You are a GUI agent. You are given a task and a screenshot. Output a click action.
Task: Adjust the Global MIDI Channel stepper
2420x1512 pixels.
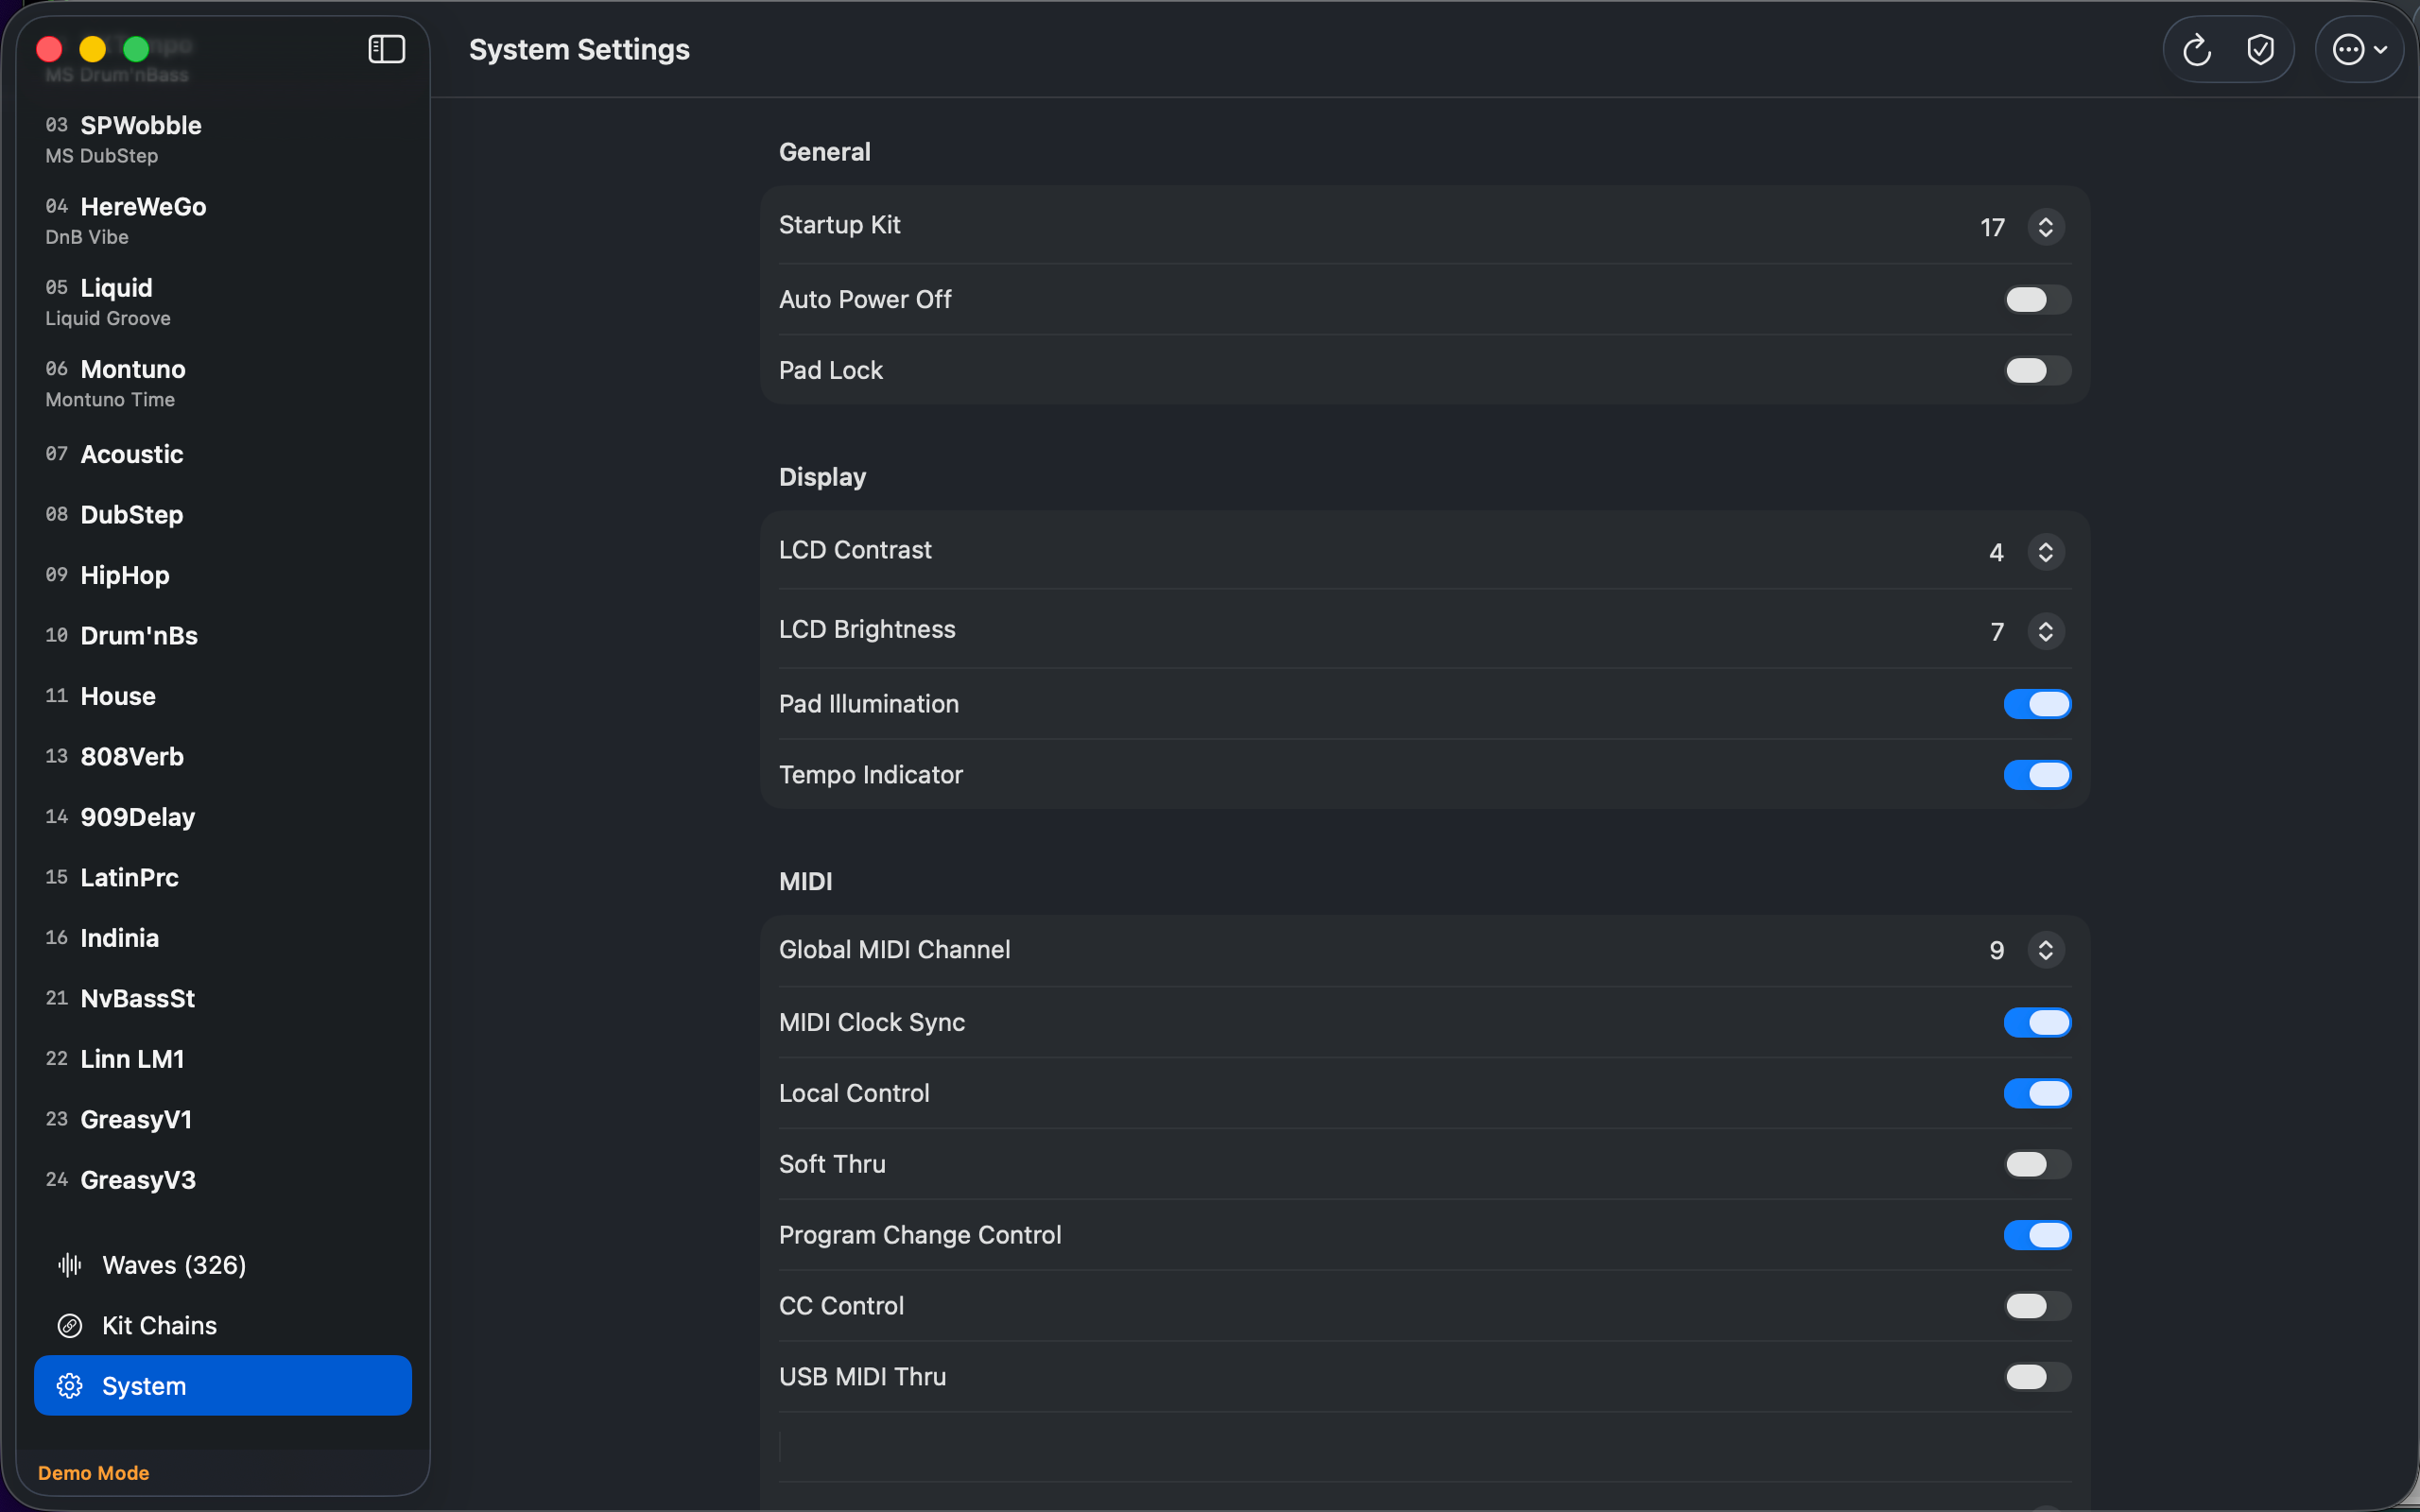[2045, 950]
